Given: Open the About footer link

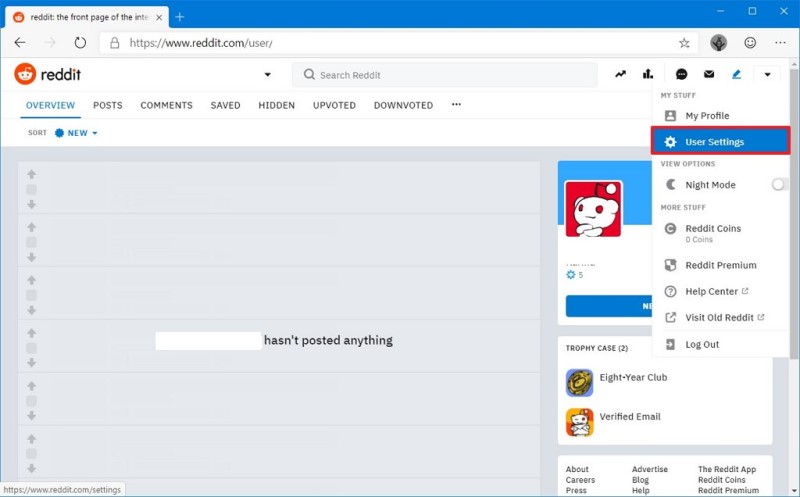Looking at the screenshot, I should (x=577, y=469).
